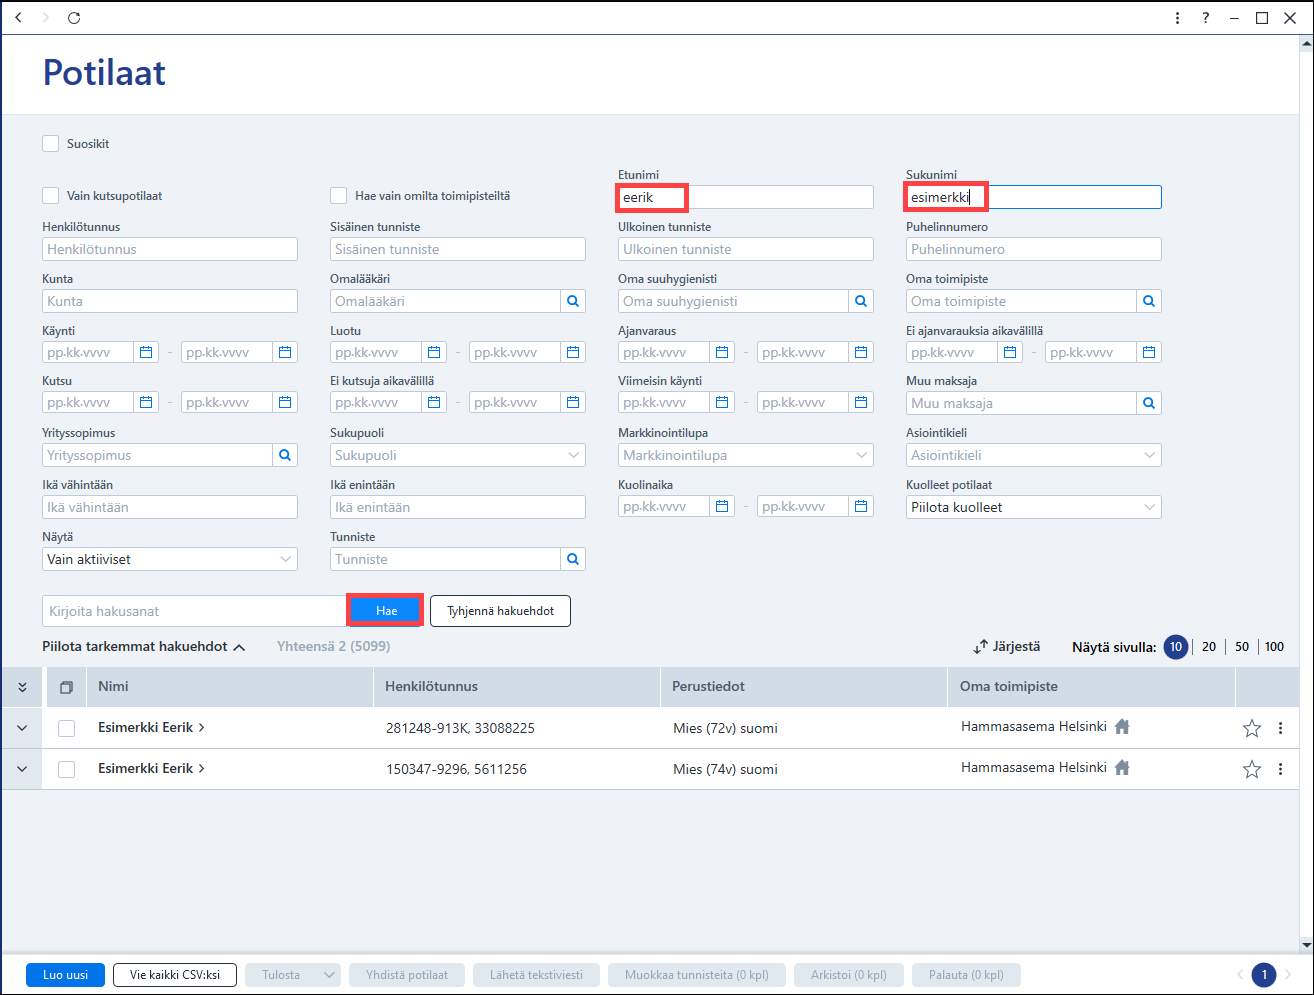Click the Järjestä sort icon

tap(980, 647)
